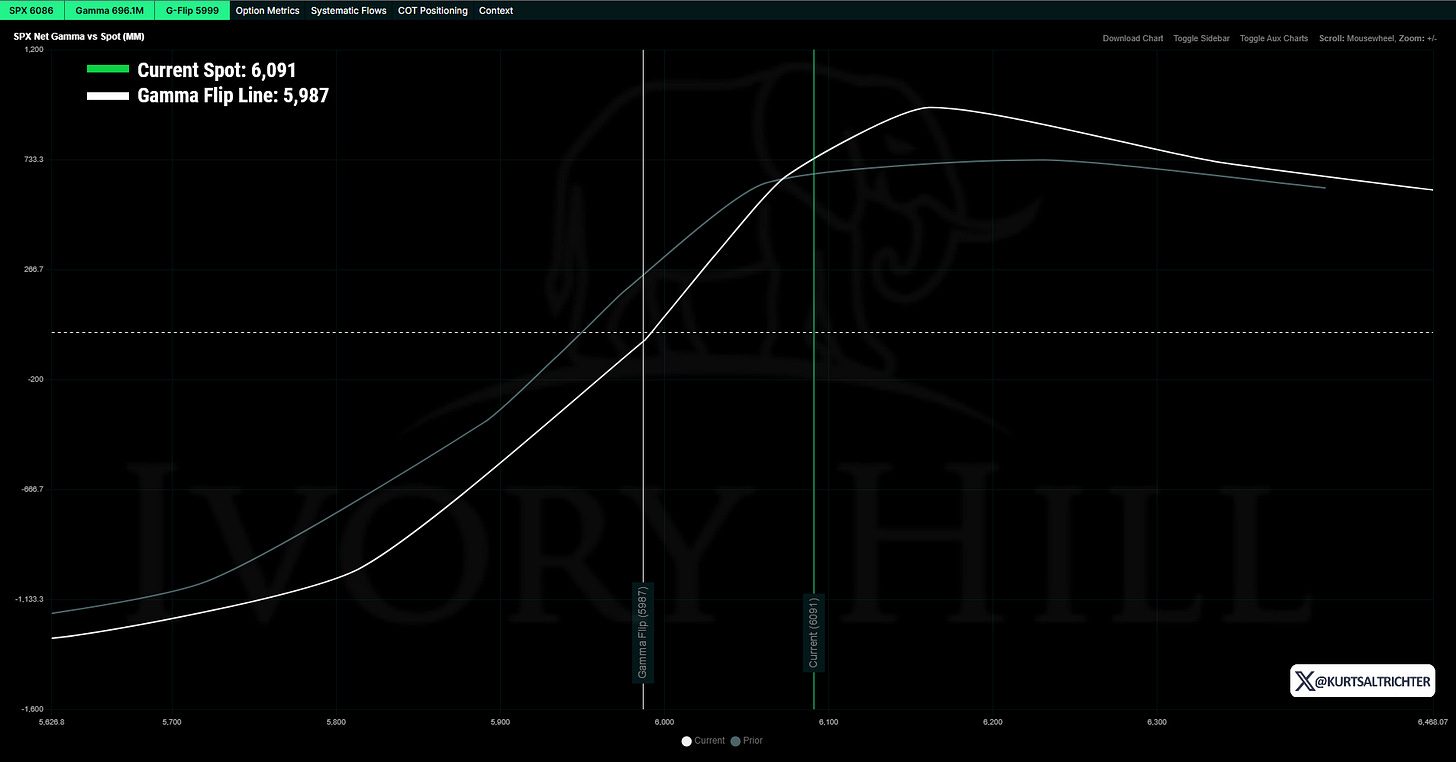Click the Gamma Flip Line: 5,987 annotation

(233, 96)
